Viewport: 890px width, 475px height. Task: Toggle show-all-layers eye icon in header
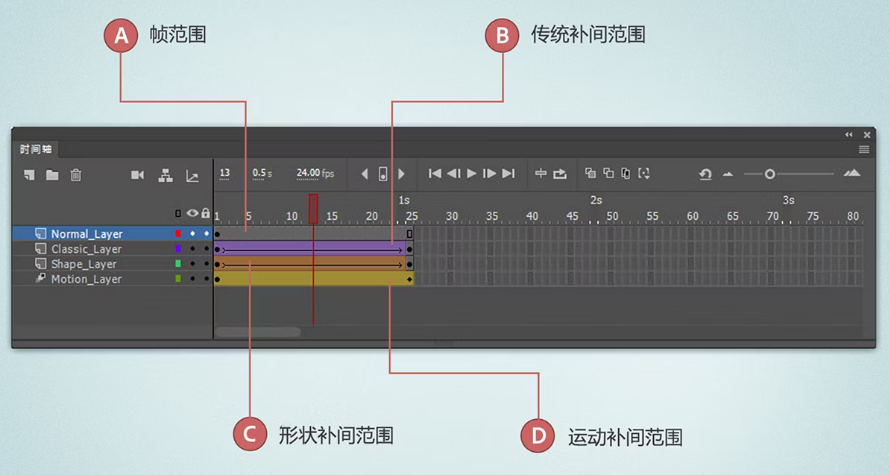(x=193, y=213)
